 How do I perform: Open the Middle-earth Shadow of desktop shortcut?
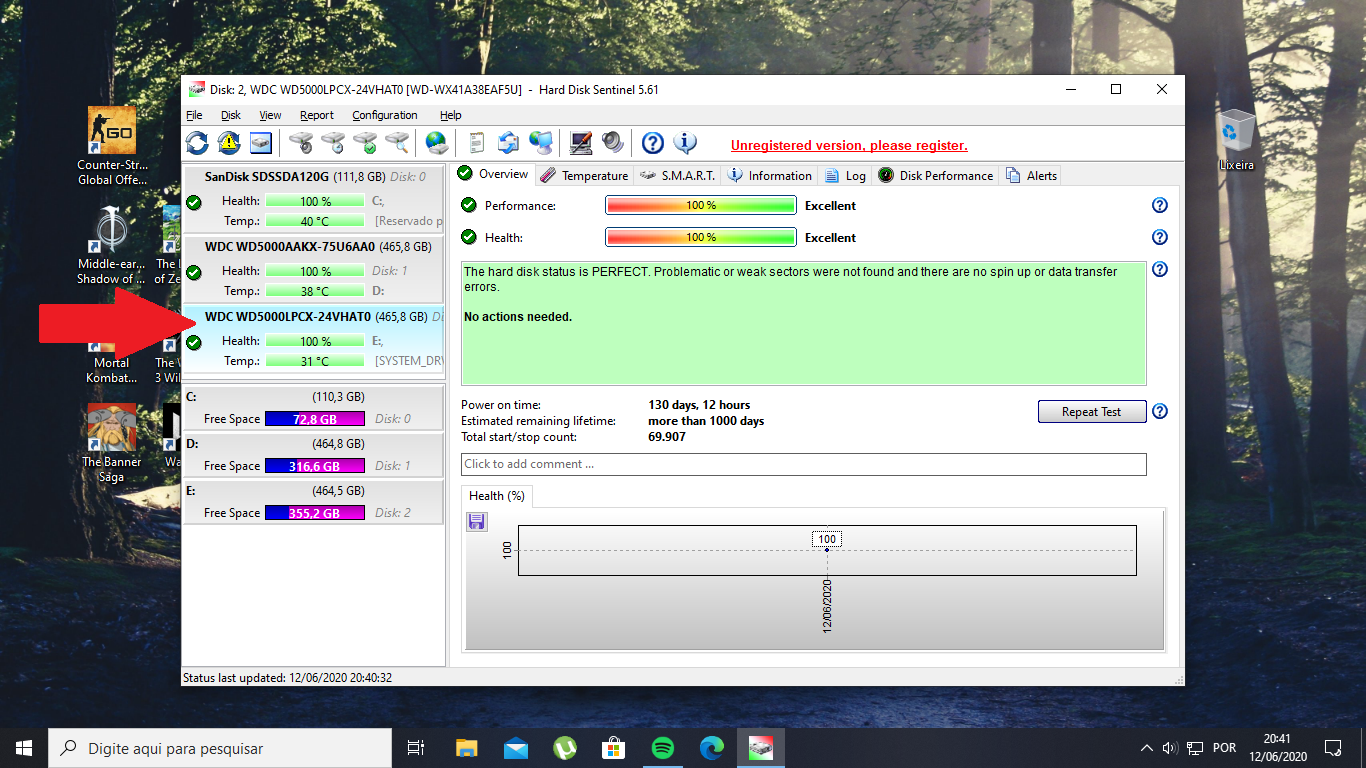[112, 245]
